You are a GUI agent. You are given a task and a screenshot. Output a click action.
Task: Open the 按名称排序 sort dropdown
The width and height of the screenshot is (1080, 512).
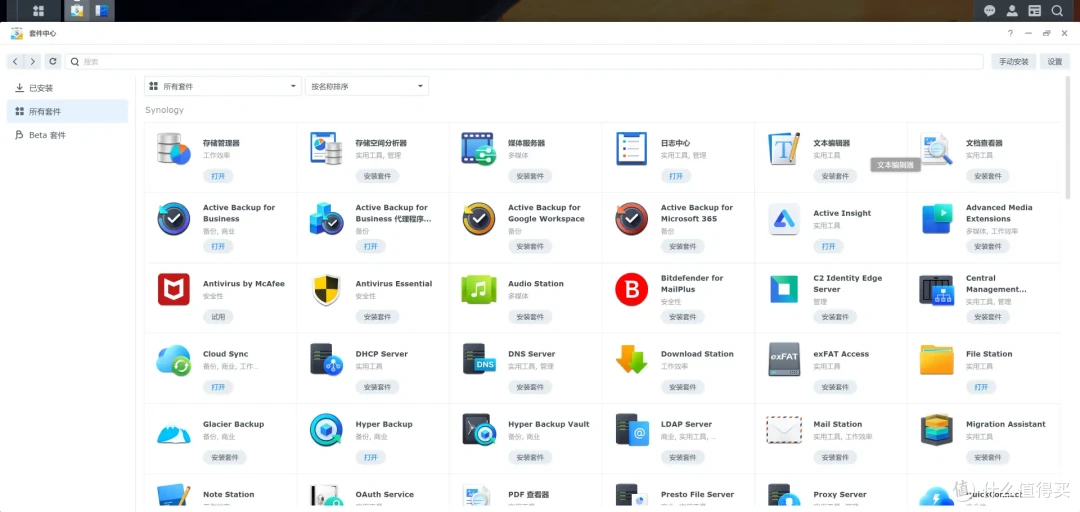pyautogui.click(x=367, y=86)
